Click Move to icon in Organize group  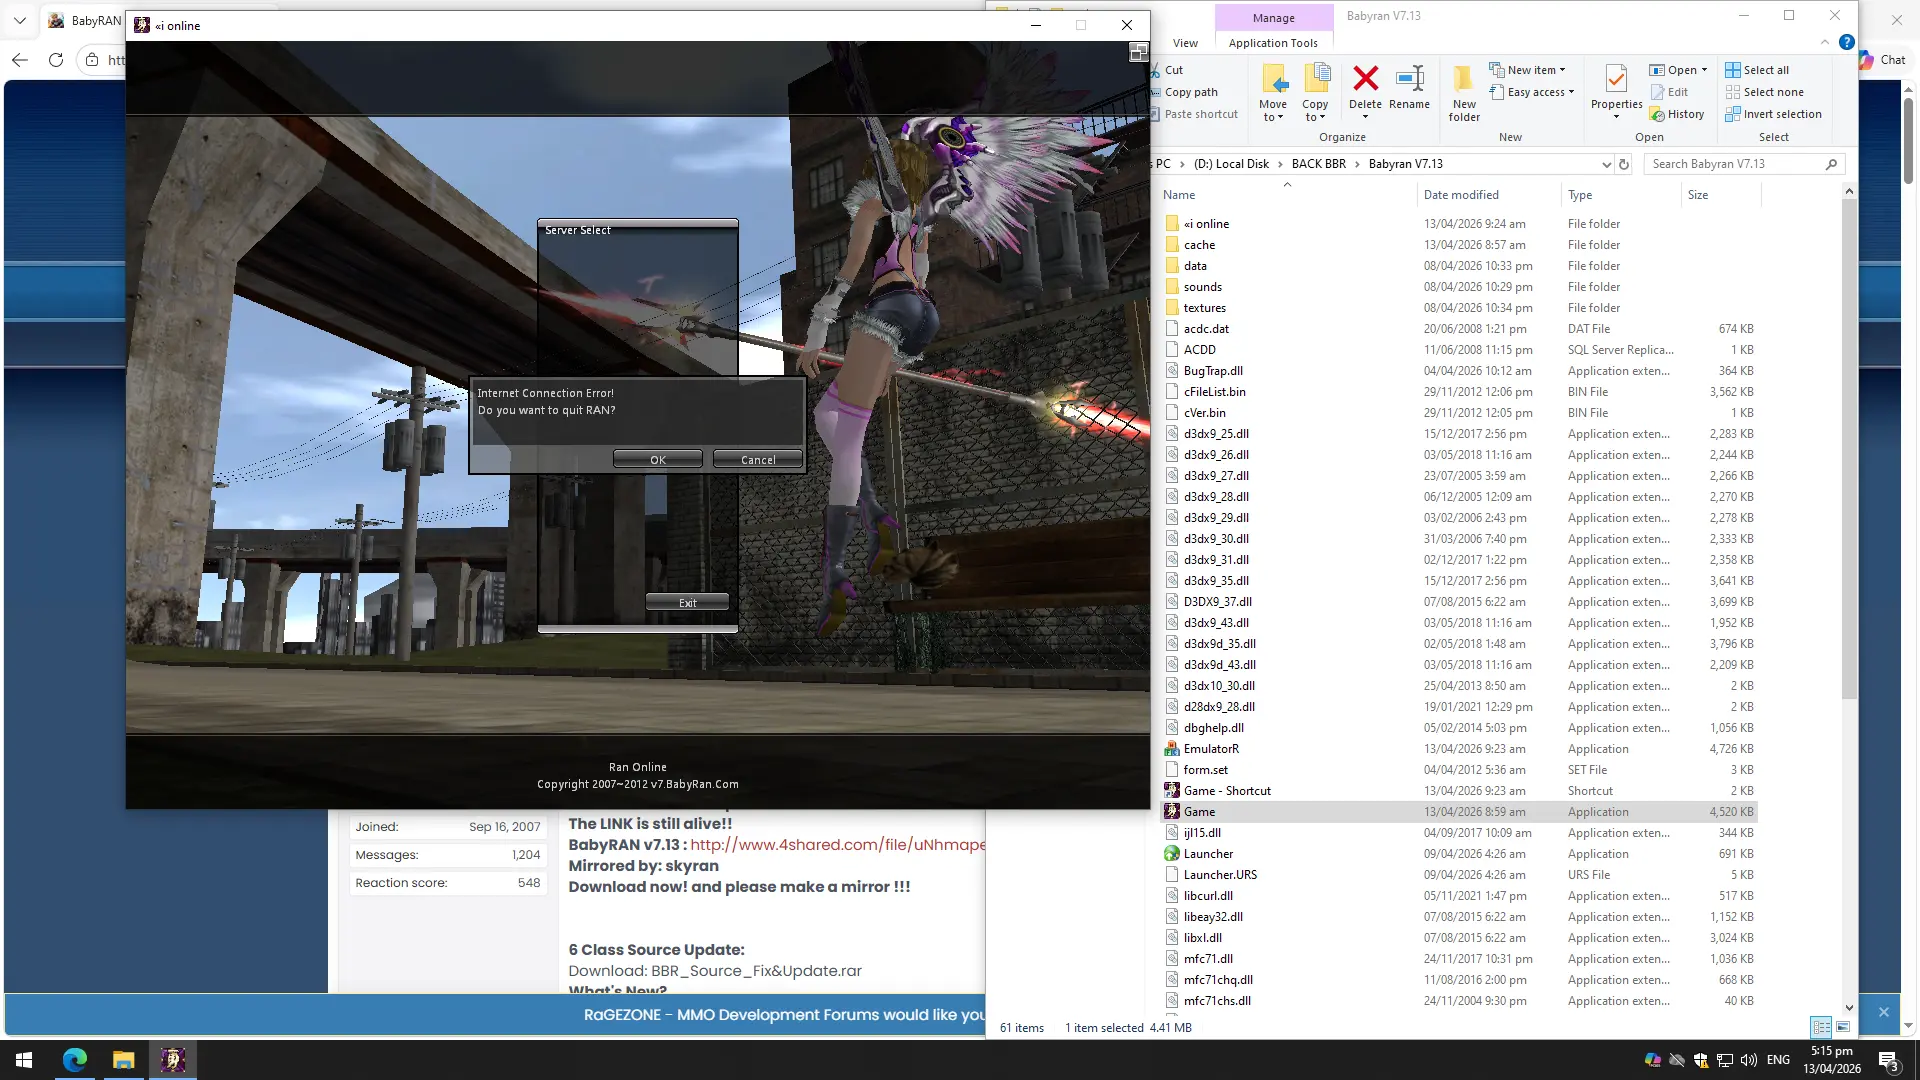[1273, 93]
